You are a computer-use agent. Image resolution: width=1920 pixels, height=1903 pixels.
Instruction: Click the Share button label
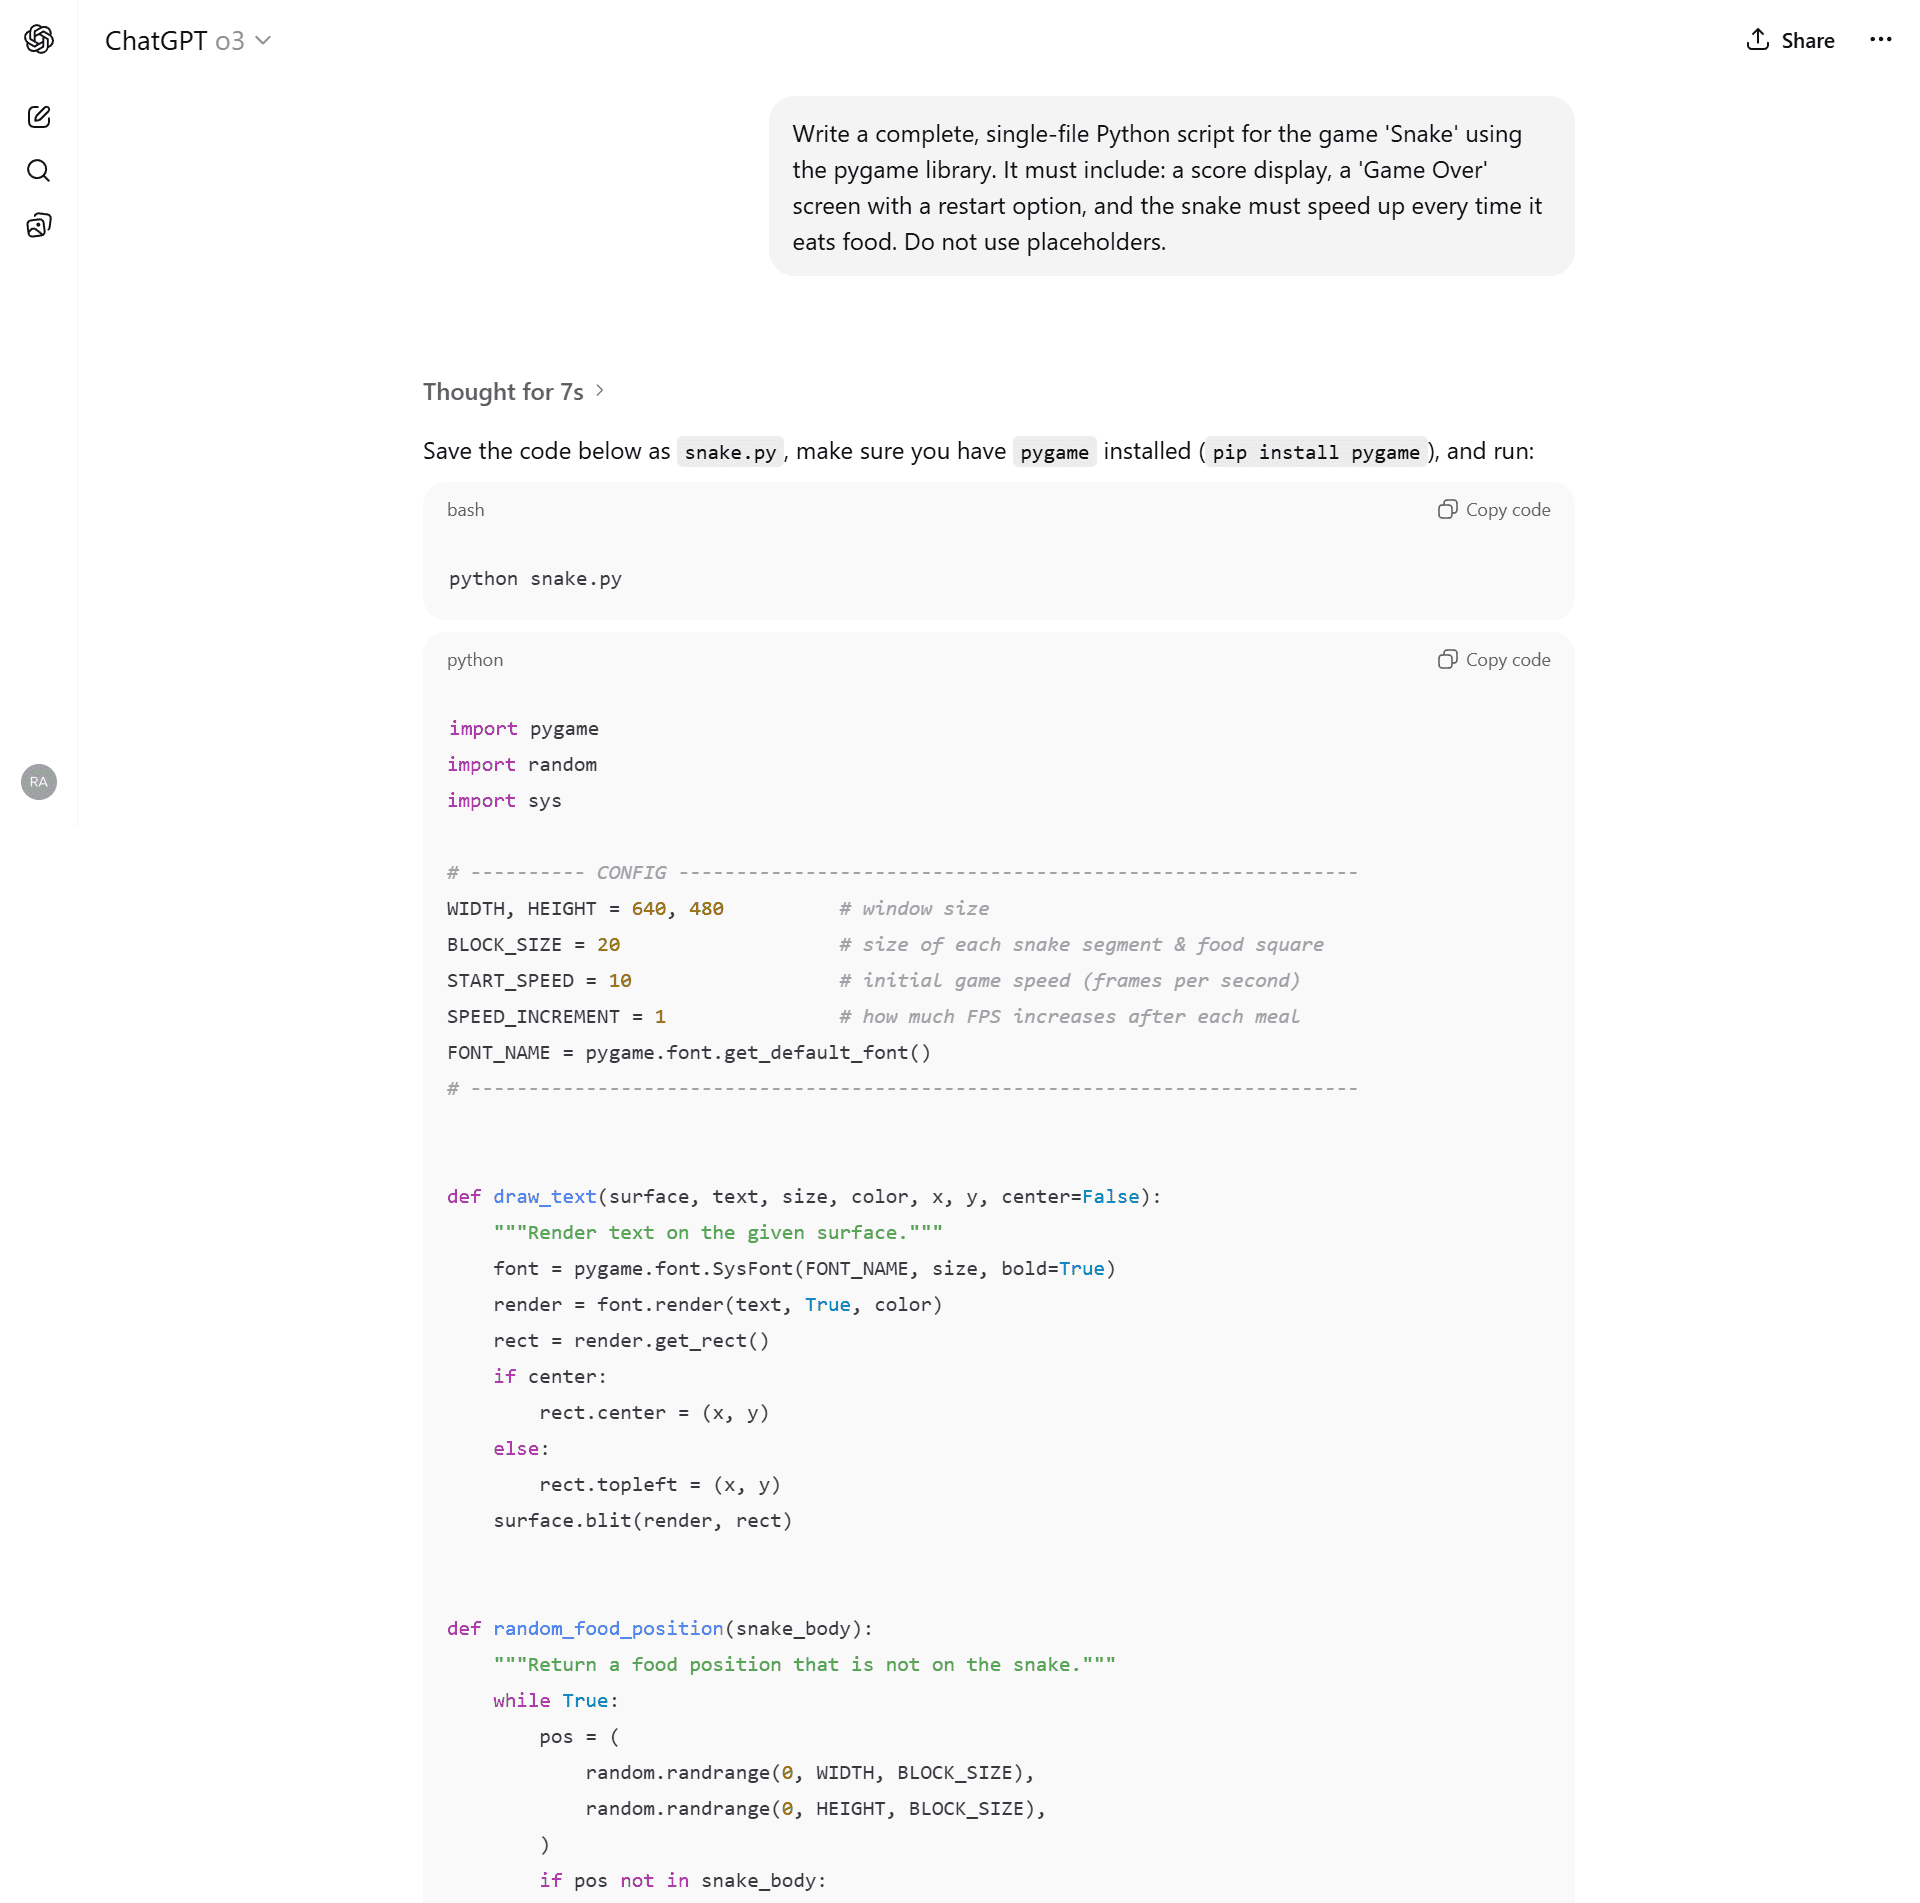tap(1807, 41)
